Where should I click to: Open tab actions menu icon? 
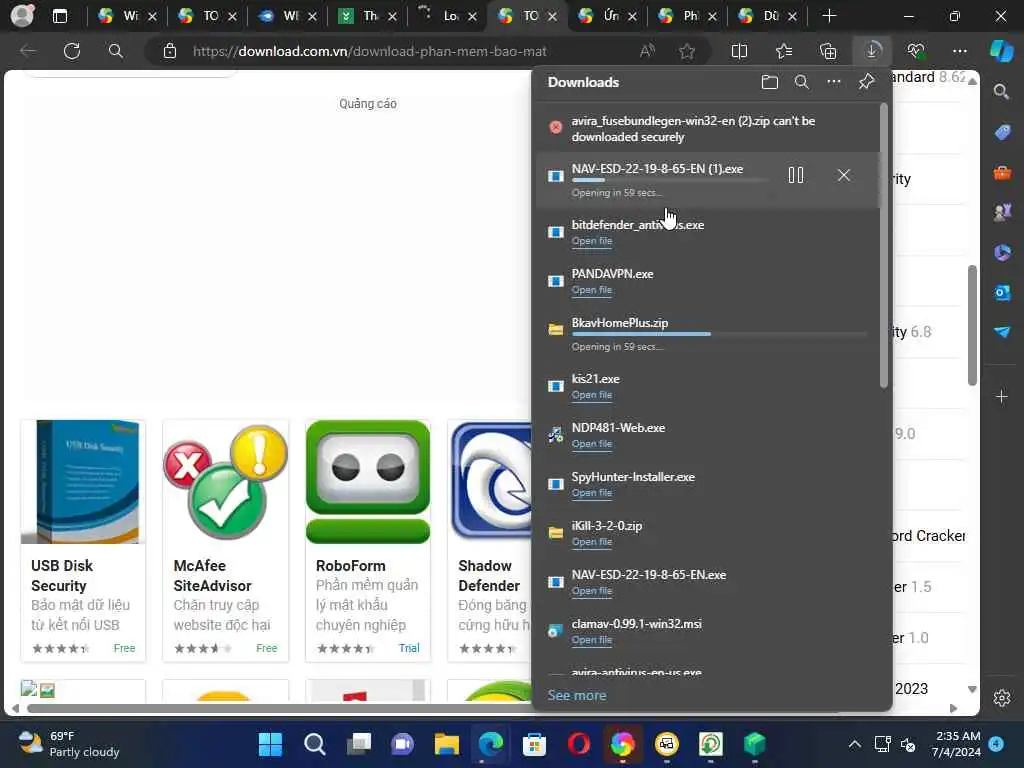[x=59, y=16]
